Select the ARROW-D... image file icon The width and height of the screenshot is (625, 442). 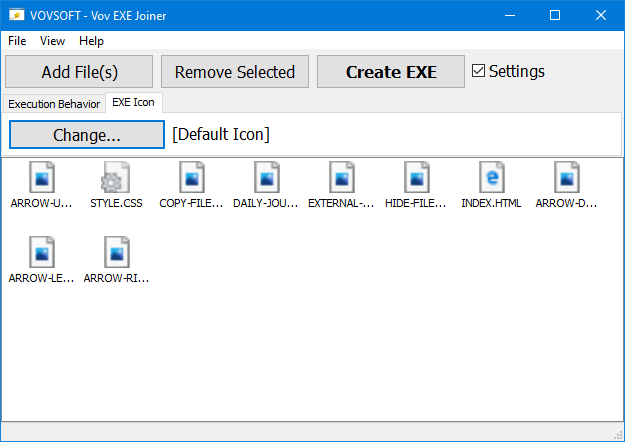click(566, 177)
